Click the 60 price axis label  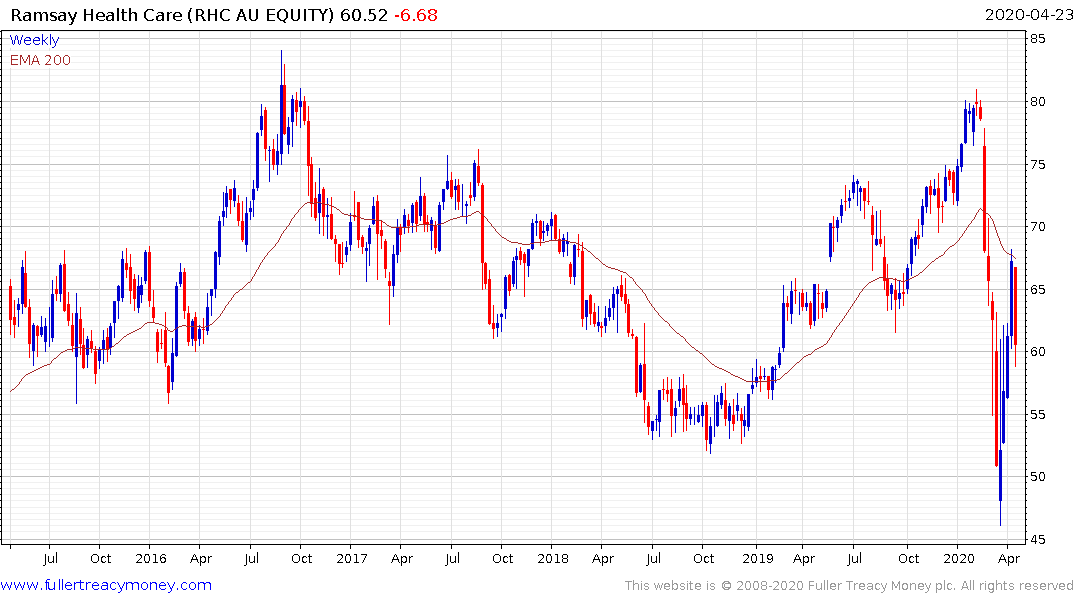(1038, 352)
